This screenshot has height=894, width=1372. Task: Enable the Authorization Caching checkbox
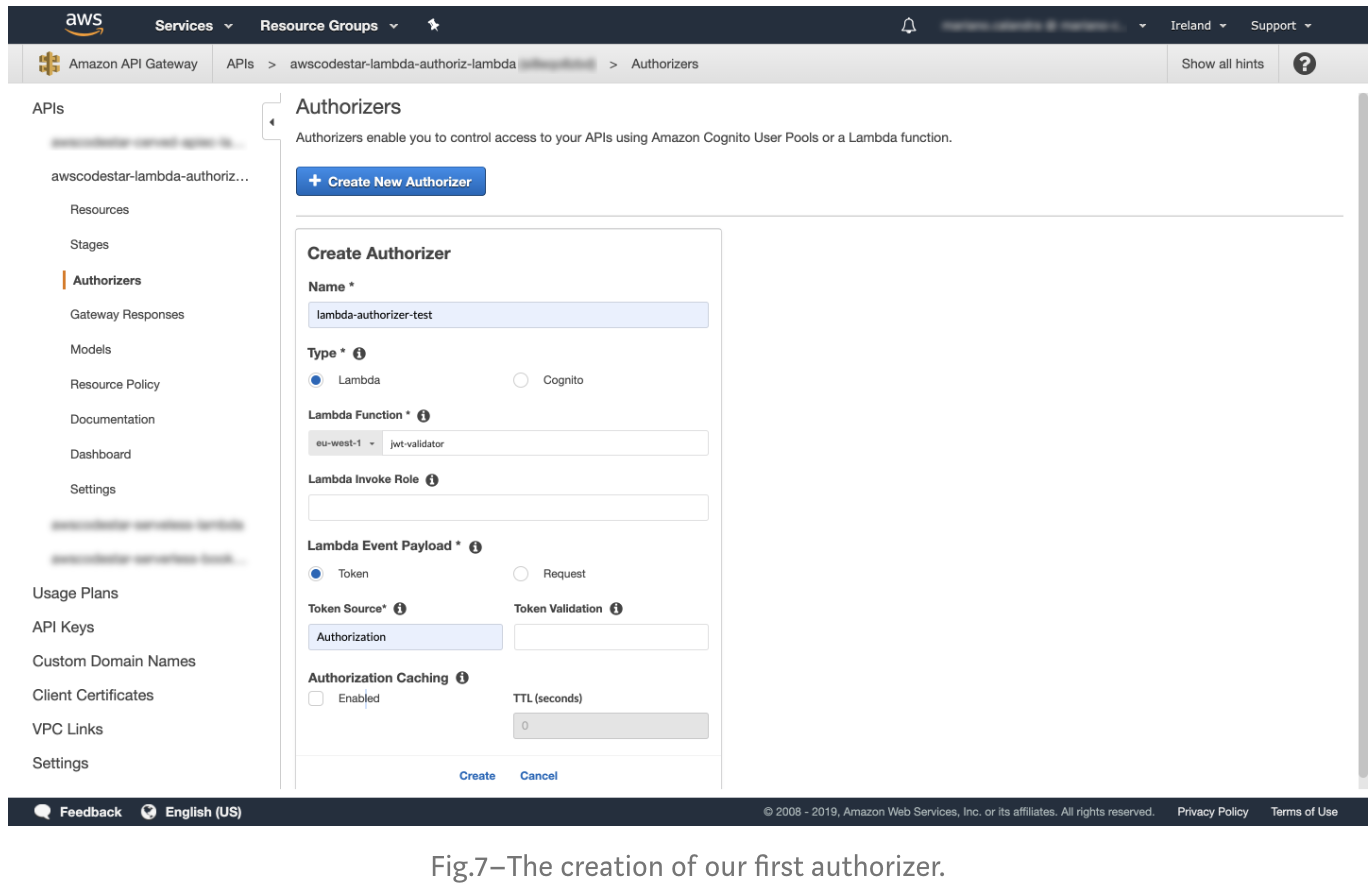(x=316, y=699)
